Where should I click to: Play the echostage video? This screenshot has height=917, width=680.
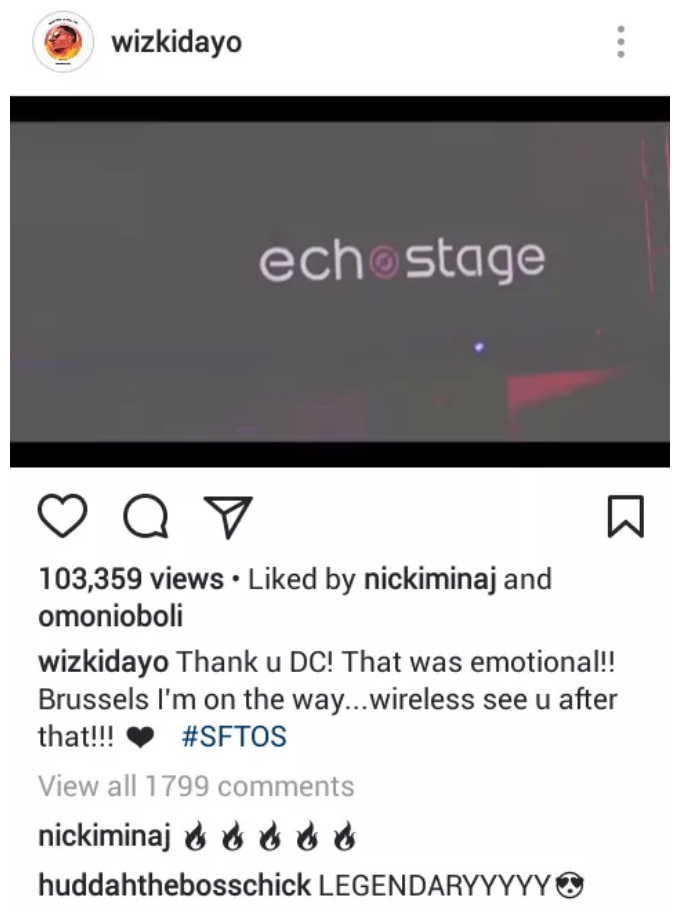[340, 281]
